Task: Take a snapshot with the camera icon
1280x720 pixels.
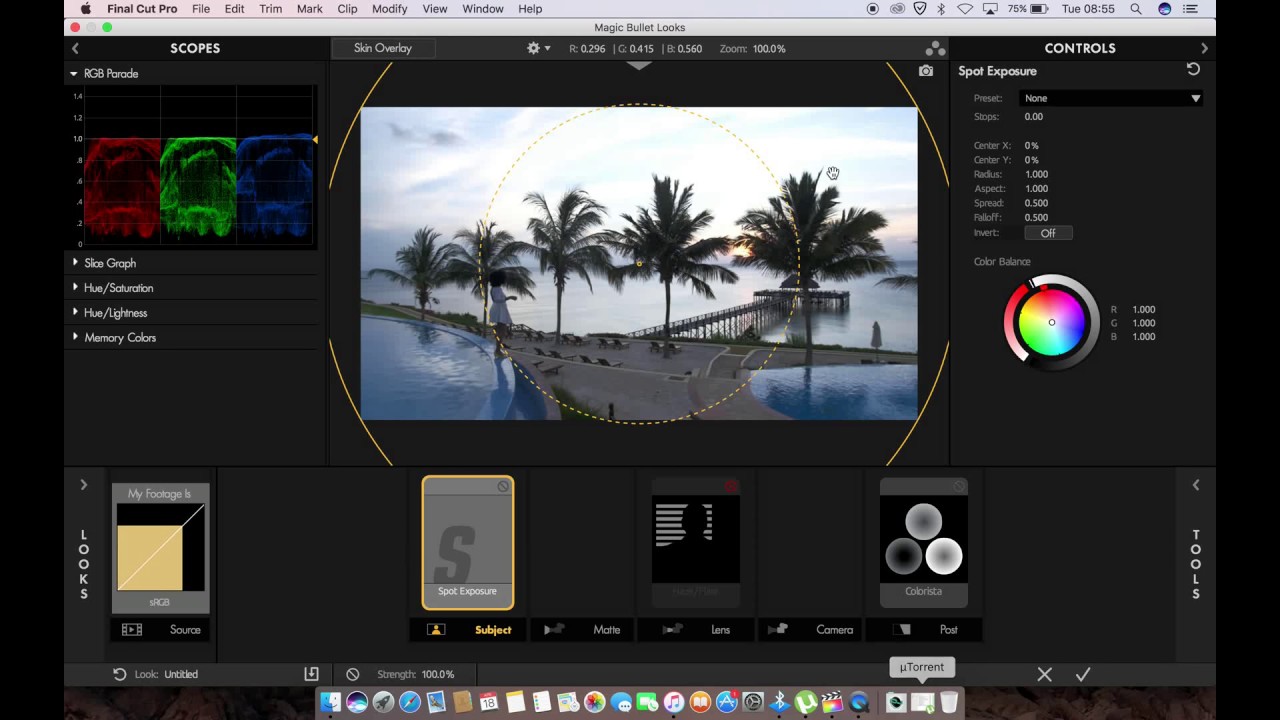Action: point(926,71)
